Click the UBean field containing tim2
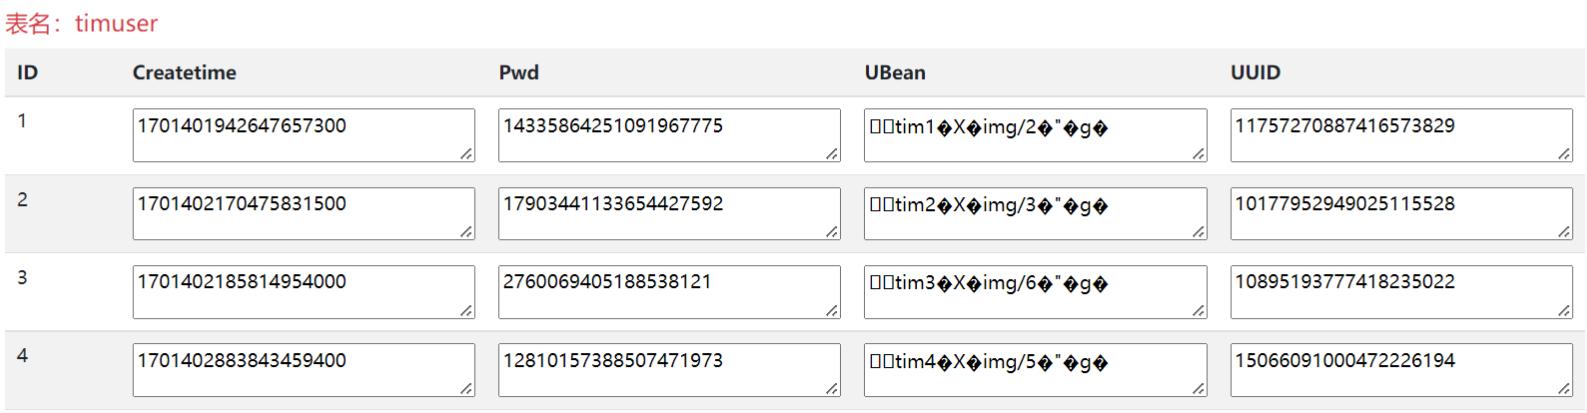This screenshot has width=1587, height=413. click(x=1035, y=213)
